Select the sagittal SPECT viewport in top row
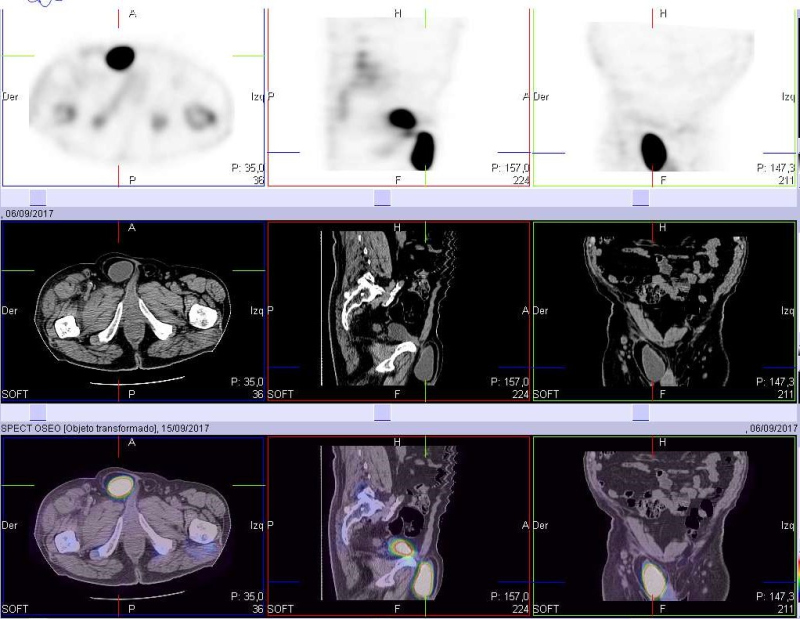Image resolution: width=800 pixels, height=619 pixels. pyautogui.click(x=398, y=97)
